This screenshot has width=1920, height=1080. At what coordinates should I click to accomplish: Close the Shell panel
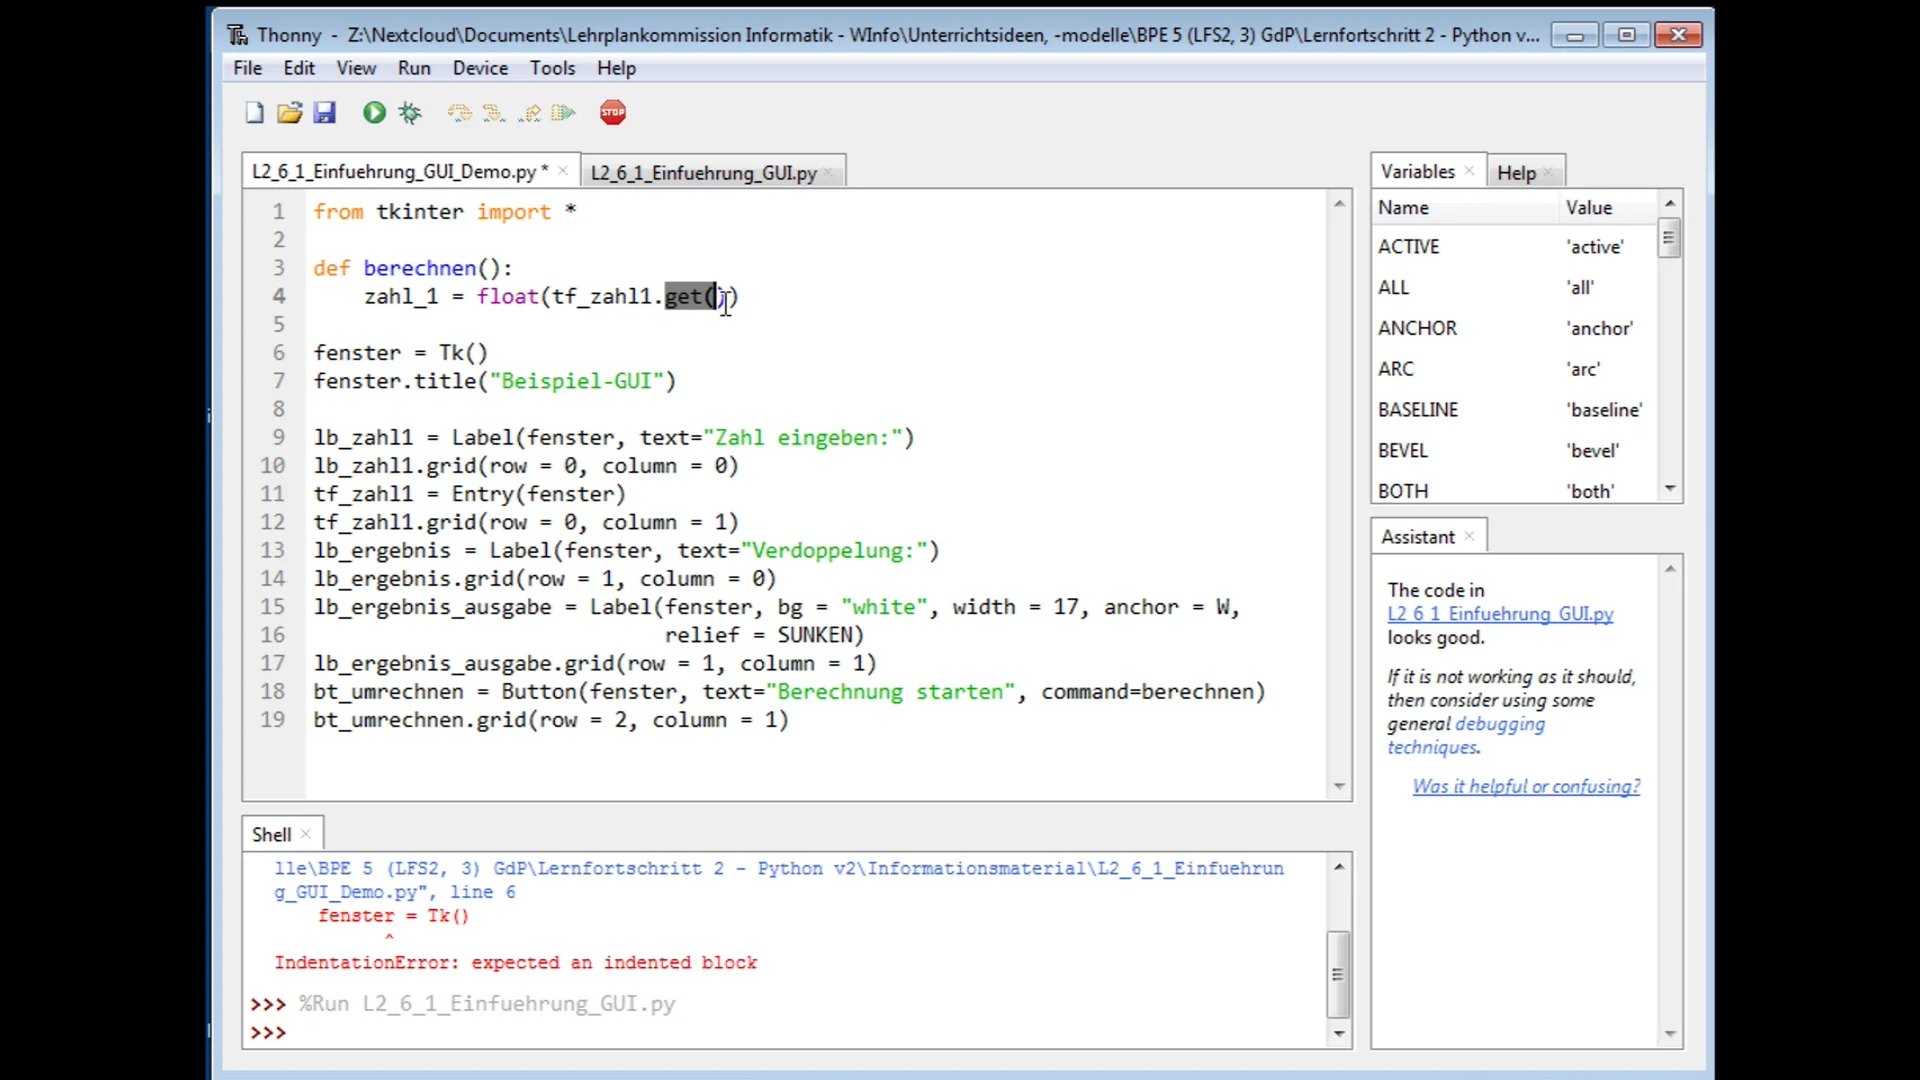[306, 832]
